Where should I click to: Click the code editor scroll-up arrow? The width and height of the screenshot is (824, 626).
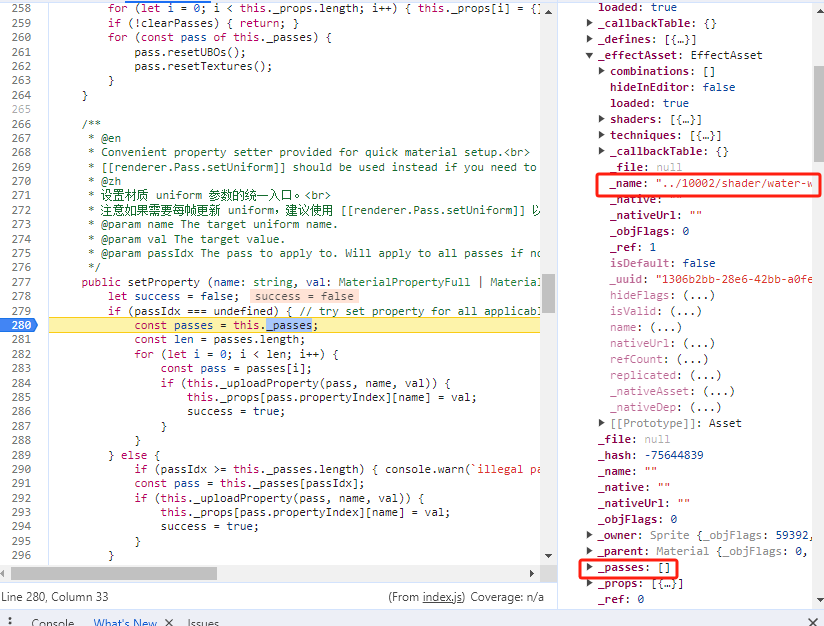[549, 12]
